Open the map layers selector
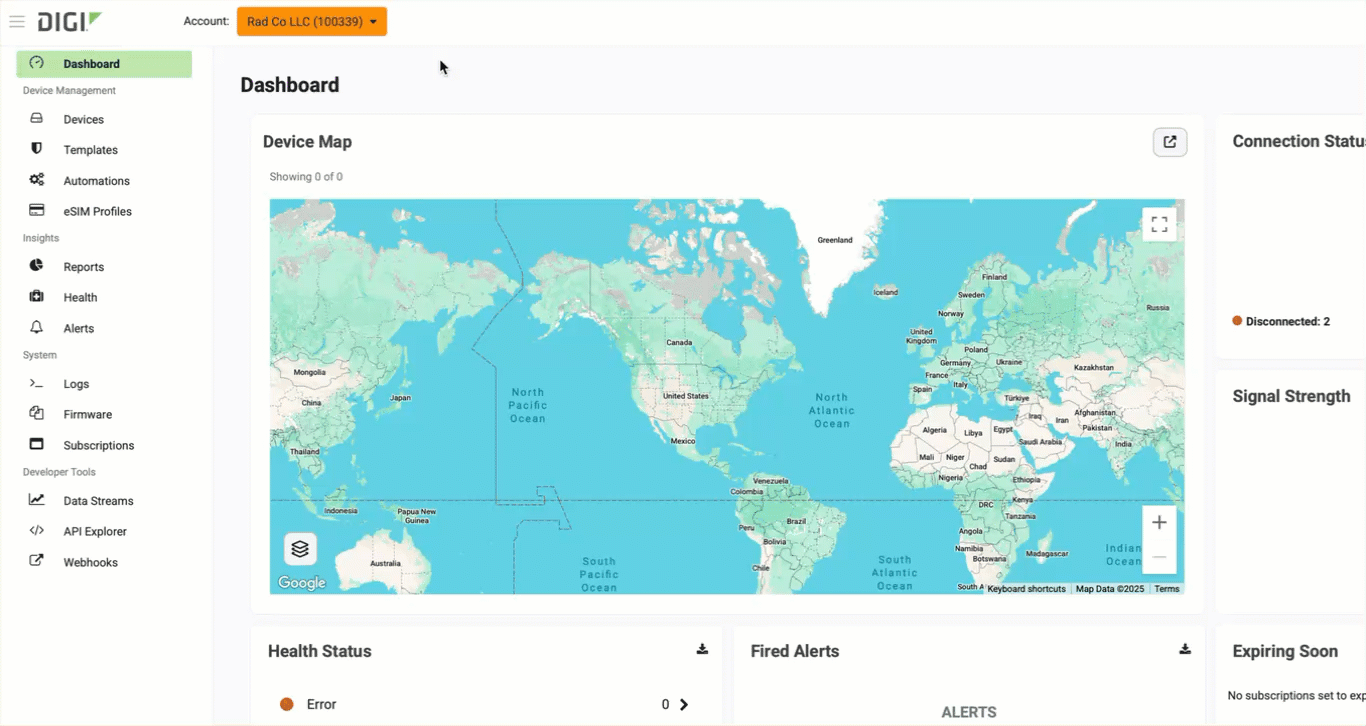 (x=300, y=549)
